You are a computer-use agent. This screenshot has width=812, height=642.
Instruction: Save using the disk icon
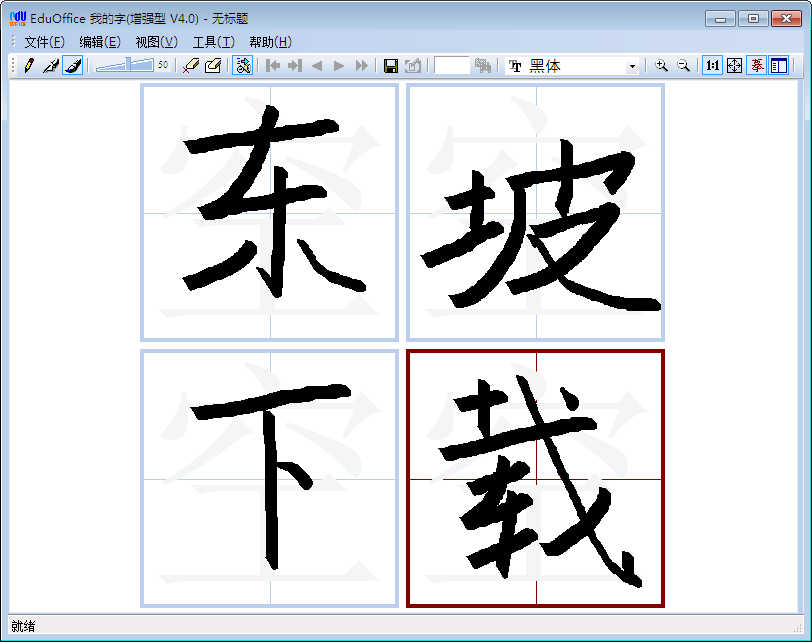pyautogui.click(x=390, y=65)
